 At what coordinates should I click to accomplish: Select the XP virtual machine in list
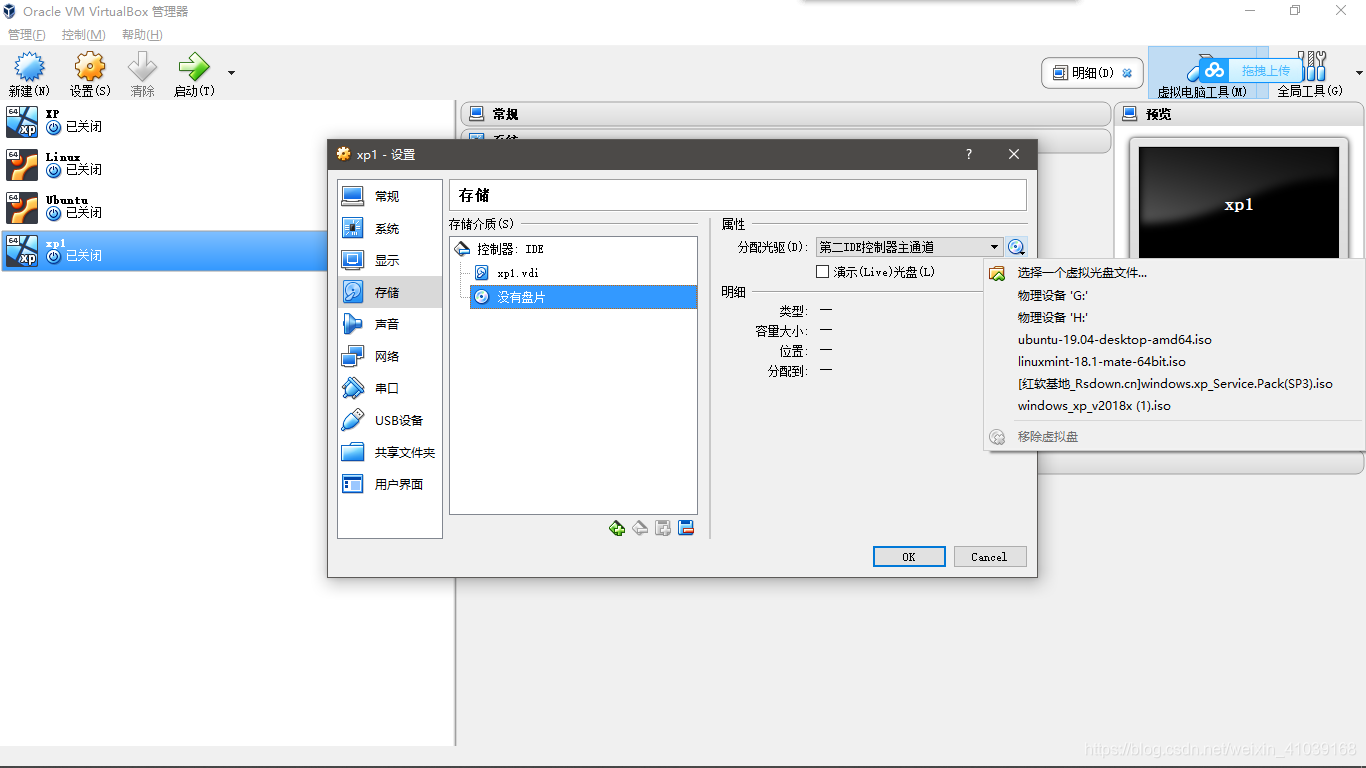tap(227, 122)
